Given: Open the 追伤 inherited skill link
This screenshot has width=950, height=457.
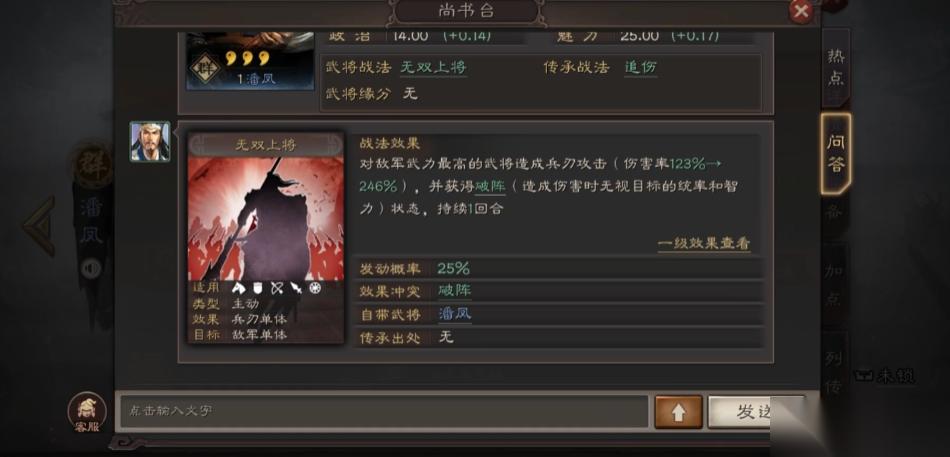Looking at the screenshot, I should 640,67.
